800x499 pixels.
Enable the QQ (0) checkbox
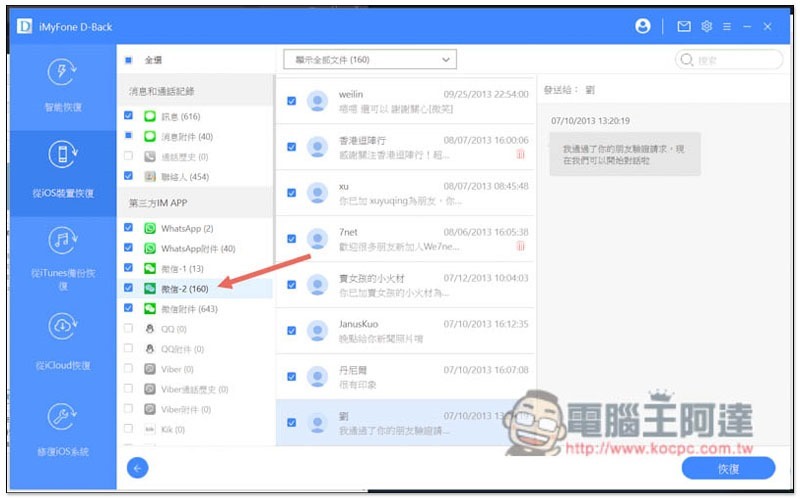click(x=129, y=328)
